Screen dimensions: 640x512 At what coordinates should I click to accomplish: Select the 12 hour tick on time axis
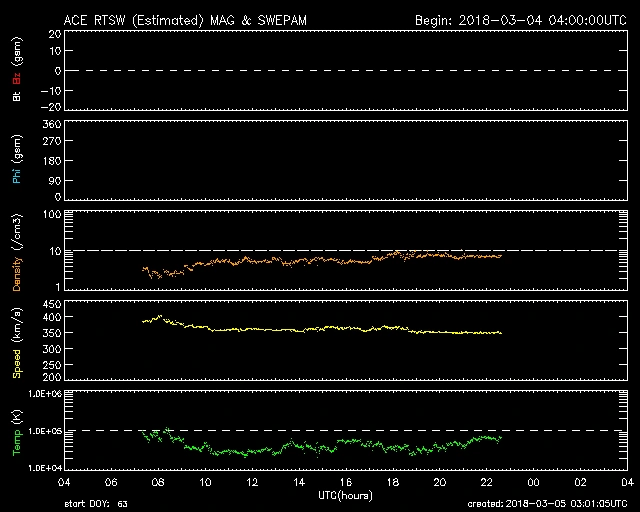pyautogui.click(x=252, y=482)
